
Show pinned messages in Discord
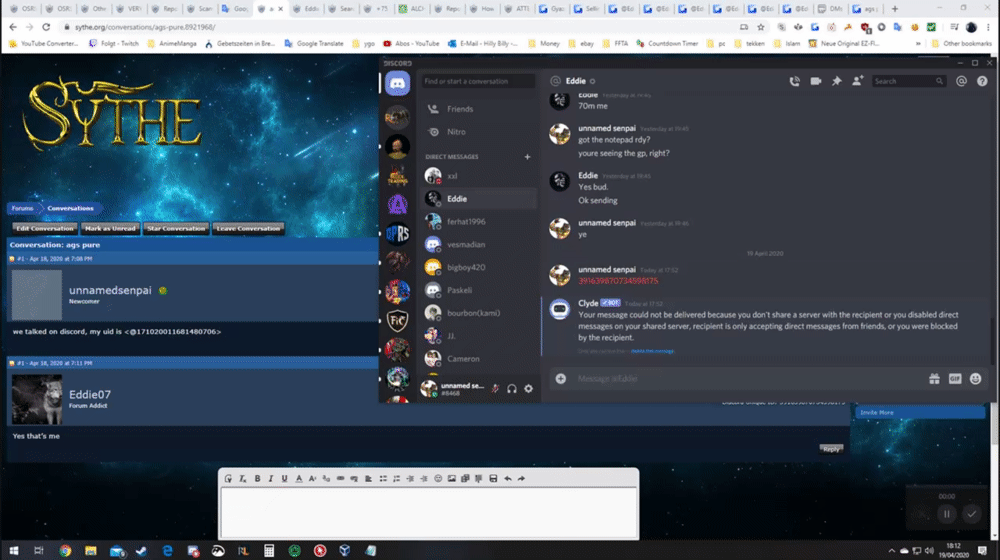point(837,81)
